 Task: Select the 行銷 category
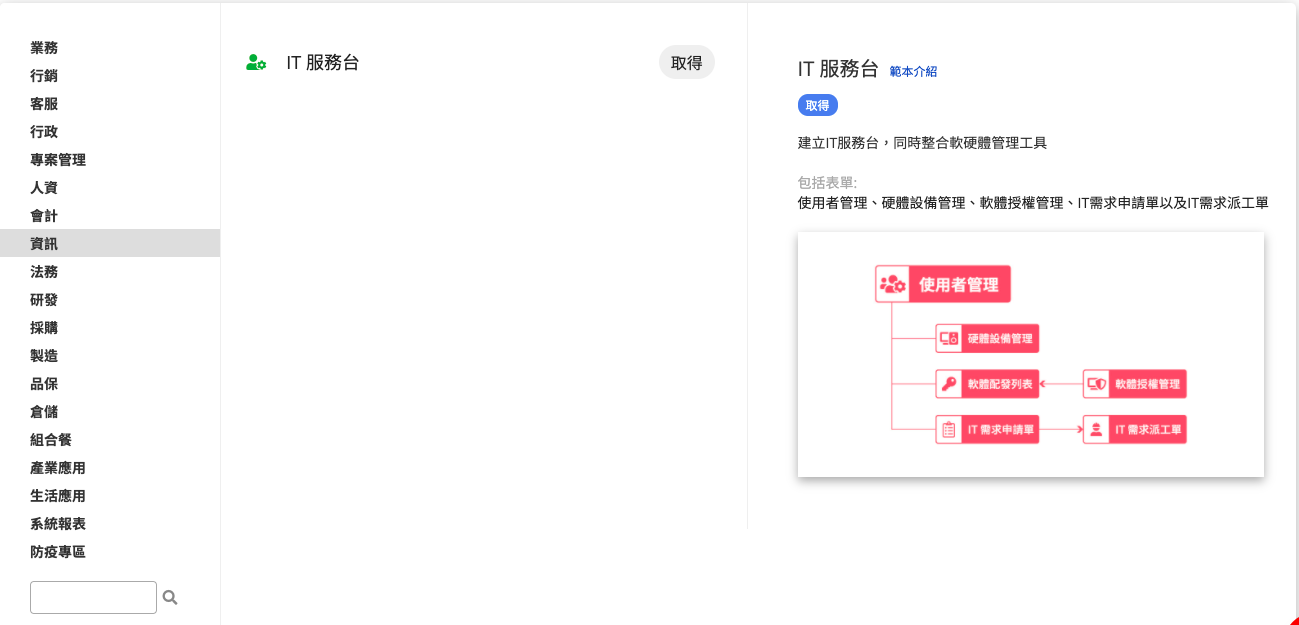pos(44,76)
